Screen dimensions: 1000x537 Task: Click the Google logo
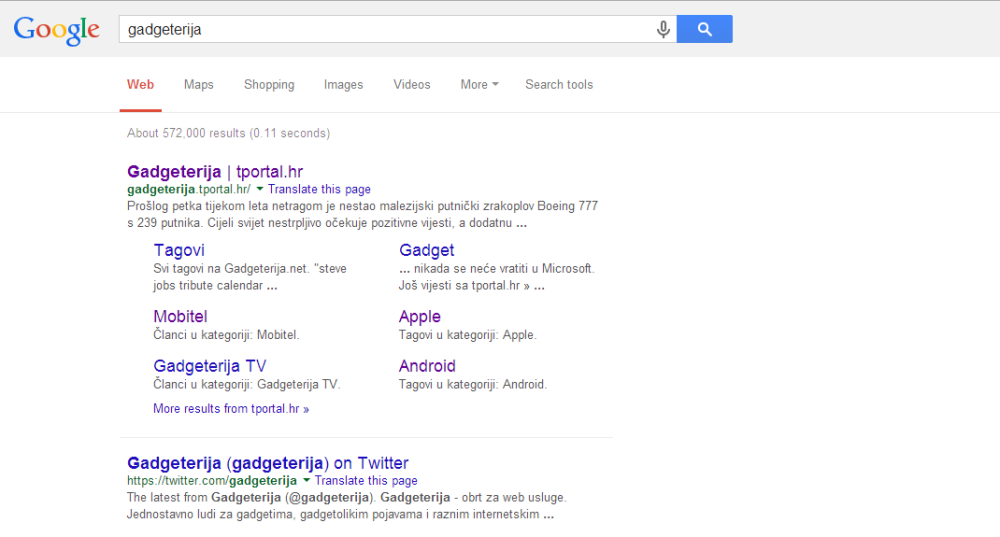56,30
